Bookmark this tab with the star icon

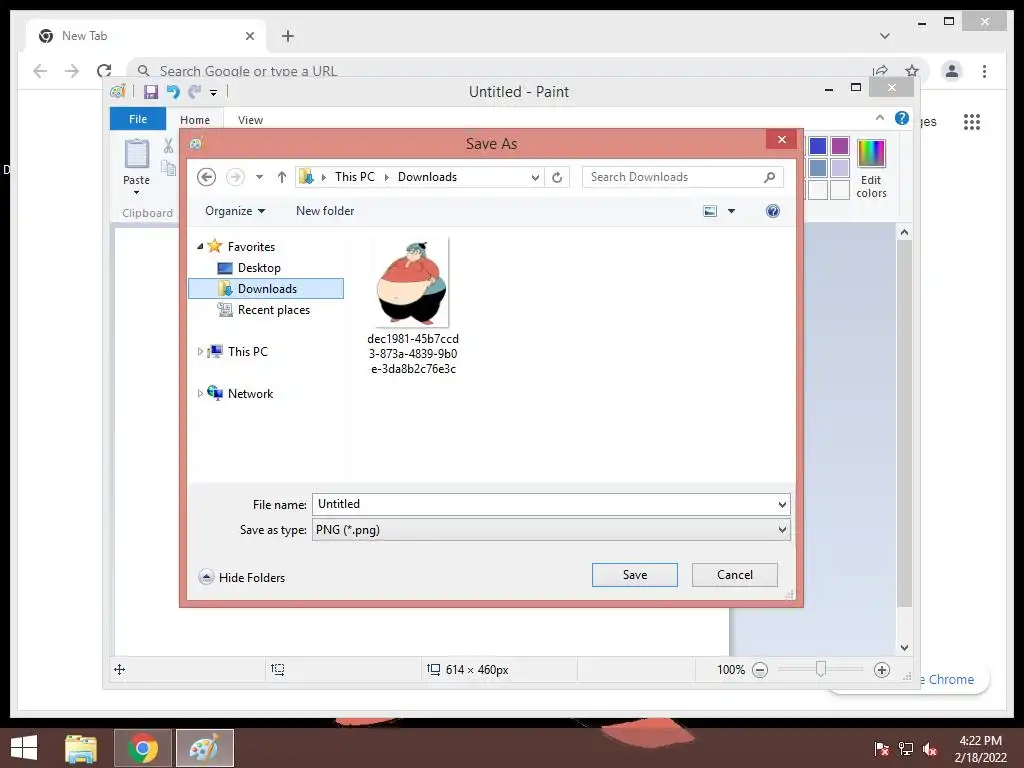coord(912,71)
